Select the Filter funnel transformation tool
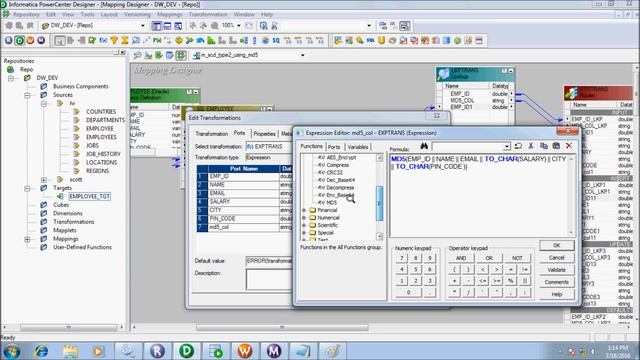This screenshot has height=360, width=640. [x=114, y=40]
